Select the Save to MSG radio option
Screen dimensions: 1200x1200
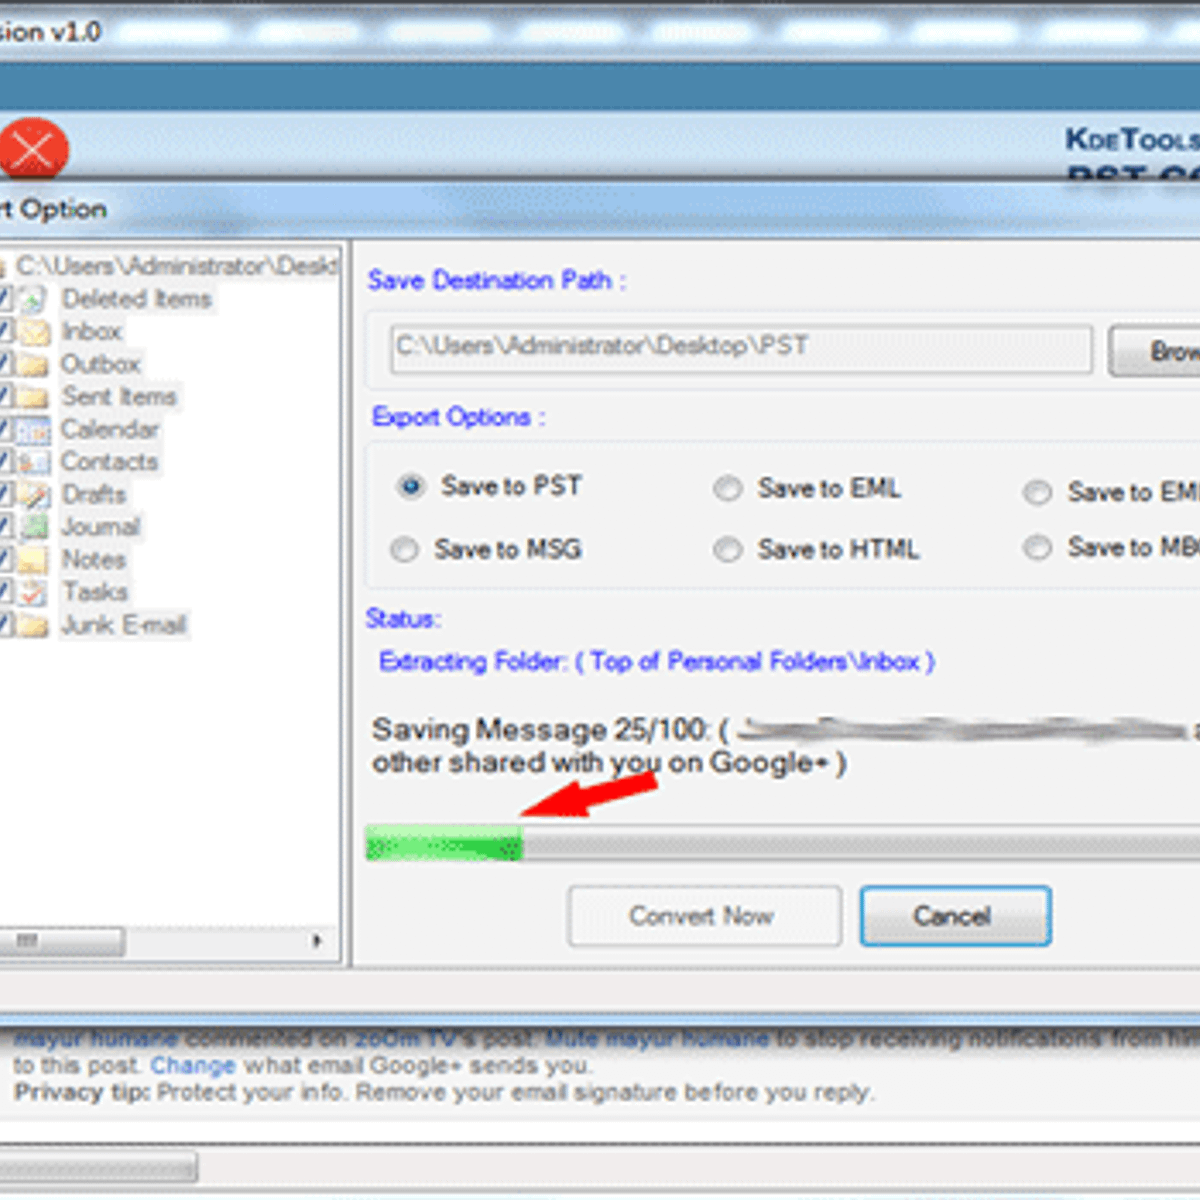pyautogui.click(x=404, y=550)
